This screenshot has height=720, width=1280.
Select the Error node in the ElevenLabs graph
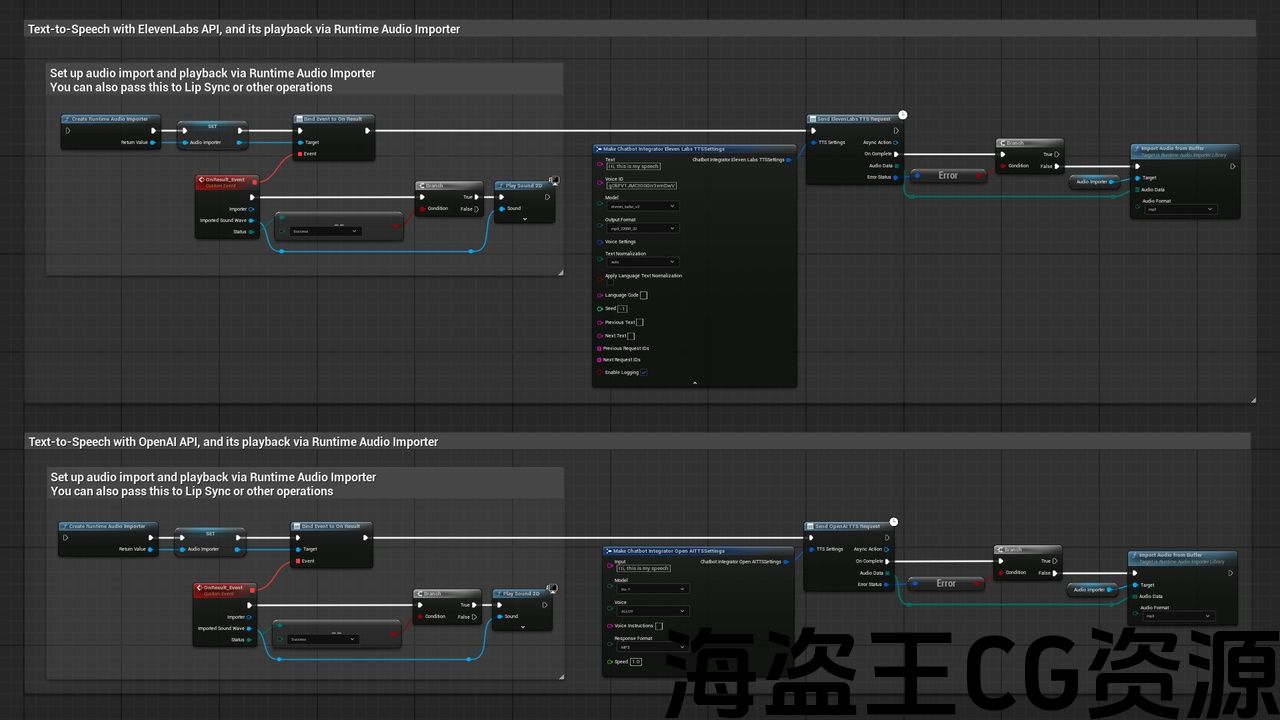[947, 176]
